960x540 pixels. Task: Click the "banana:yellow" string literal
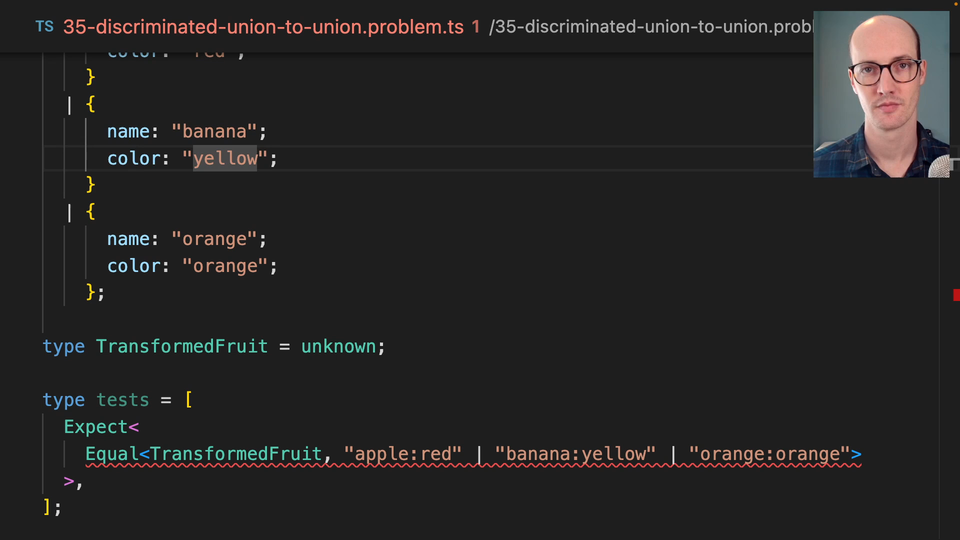(x=575, y=454)
